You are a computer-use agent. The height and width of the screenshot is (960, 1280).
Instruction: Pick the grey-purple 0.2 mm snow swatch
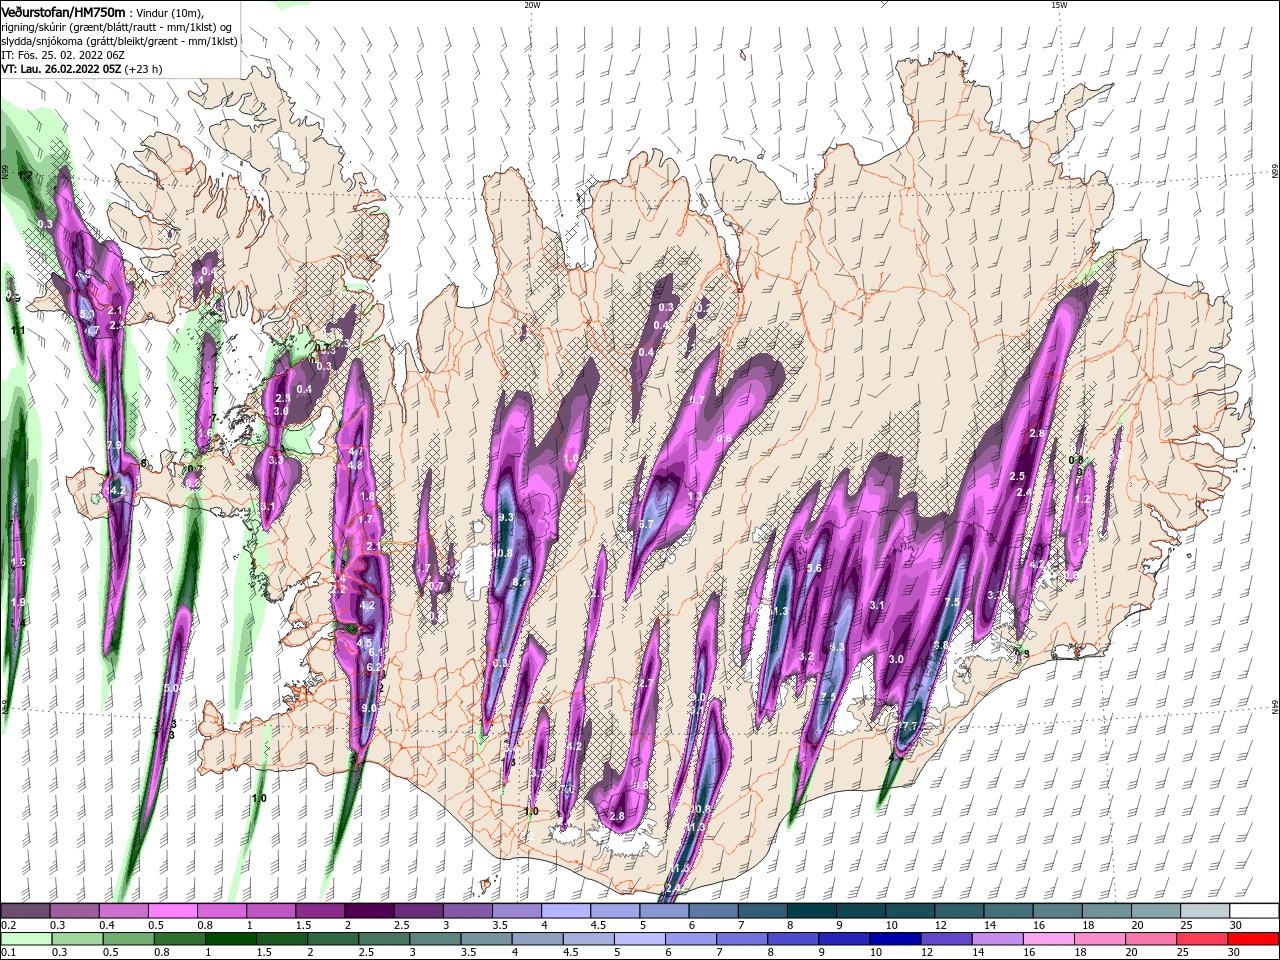[x=25, y=911]
